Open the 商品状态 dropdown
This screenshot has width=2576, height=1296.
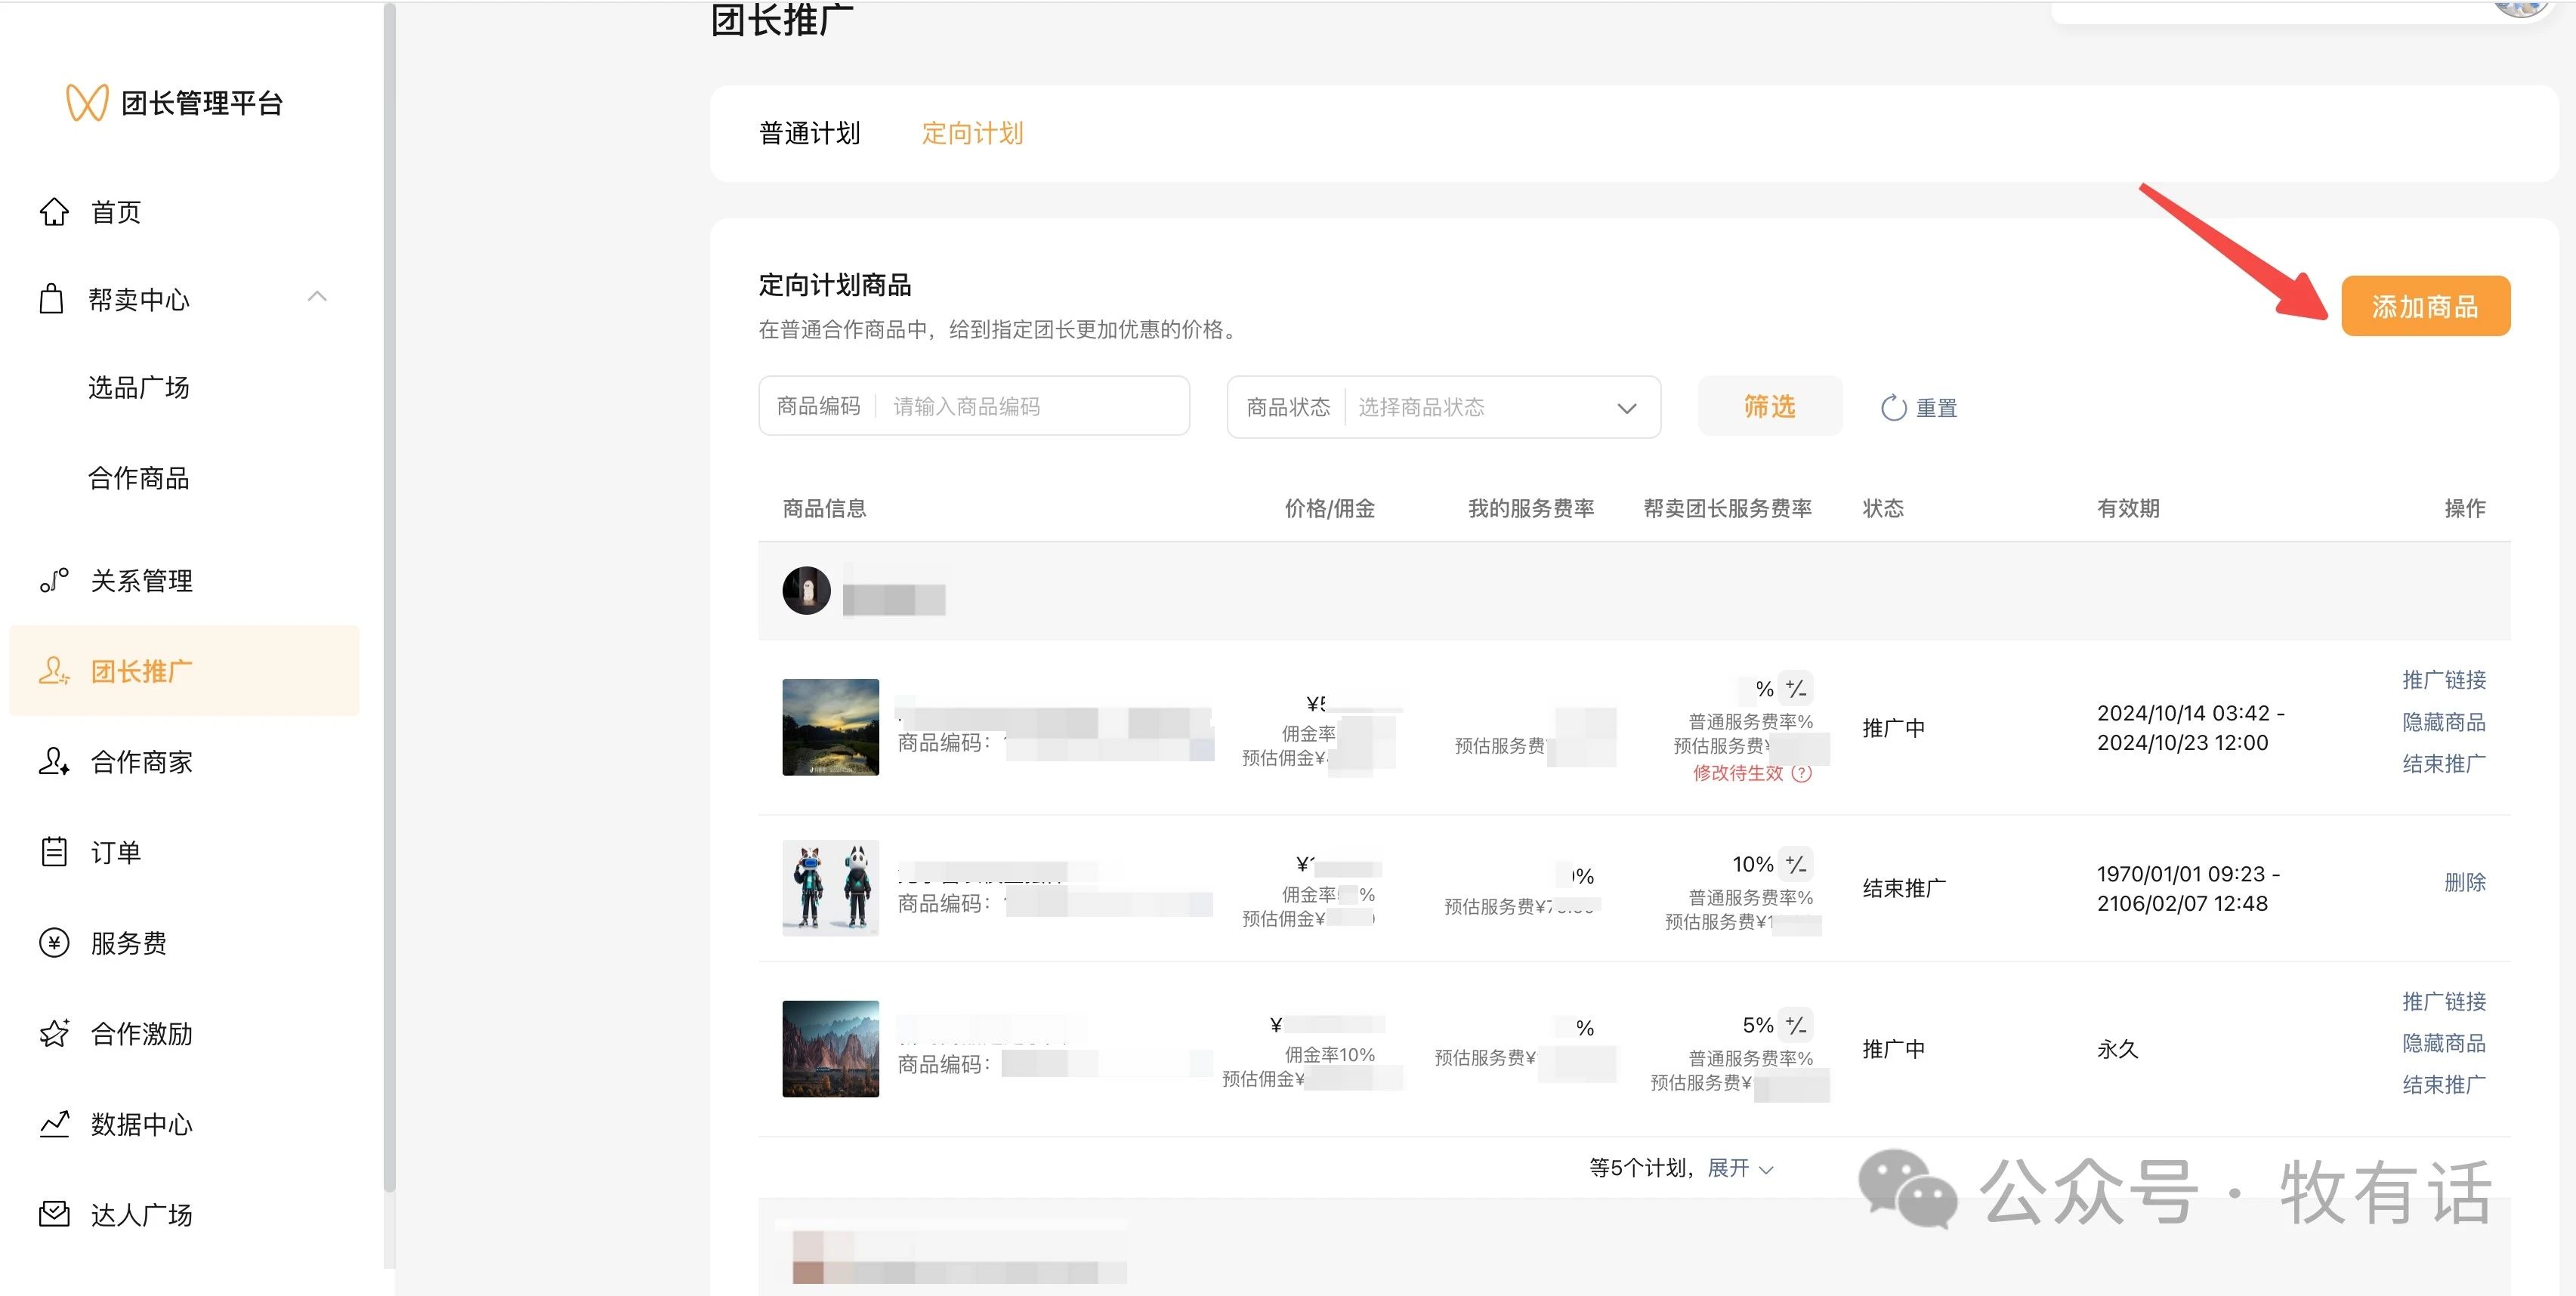click(x=1443, y=407)
